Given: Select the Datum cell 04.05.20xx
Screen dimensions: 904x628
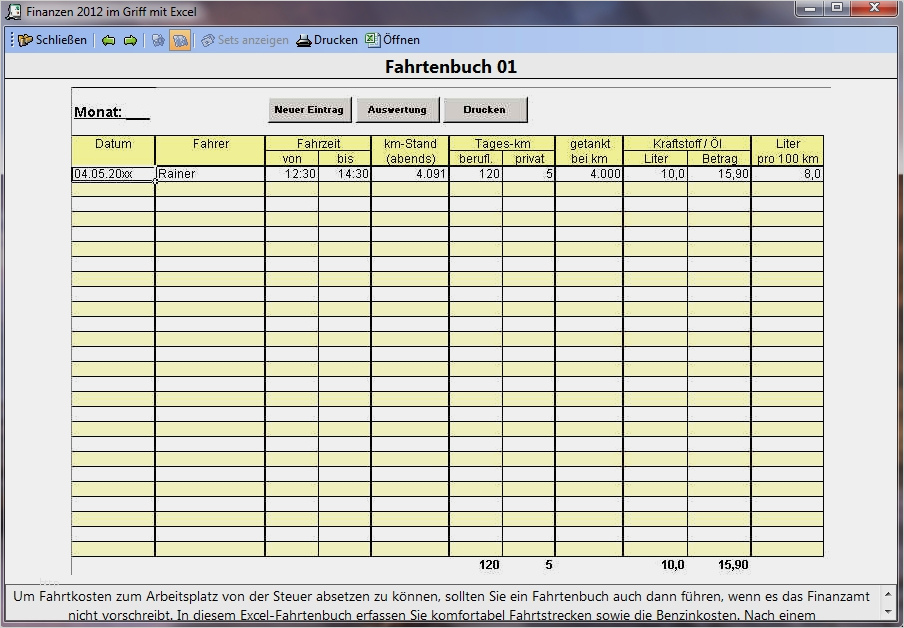Looking at the screenshot, I should (113, 174).
